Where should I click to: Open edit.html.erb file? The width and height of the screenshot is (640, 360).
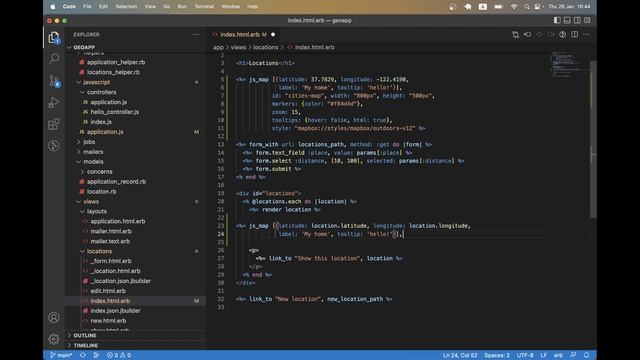(x=108, y=291)
